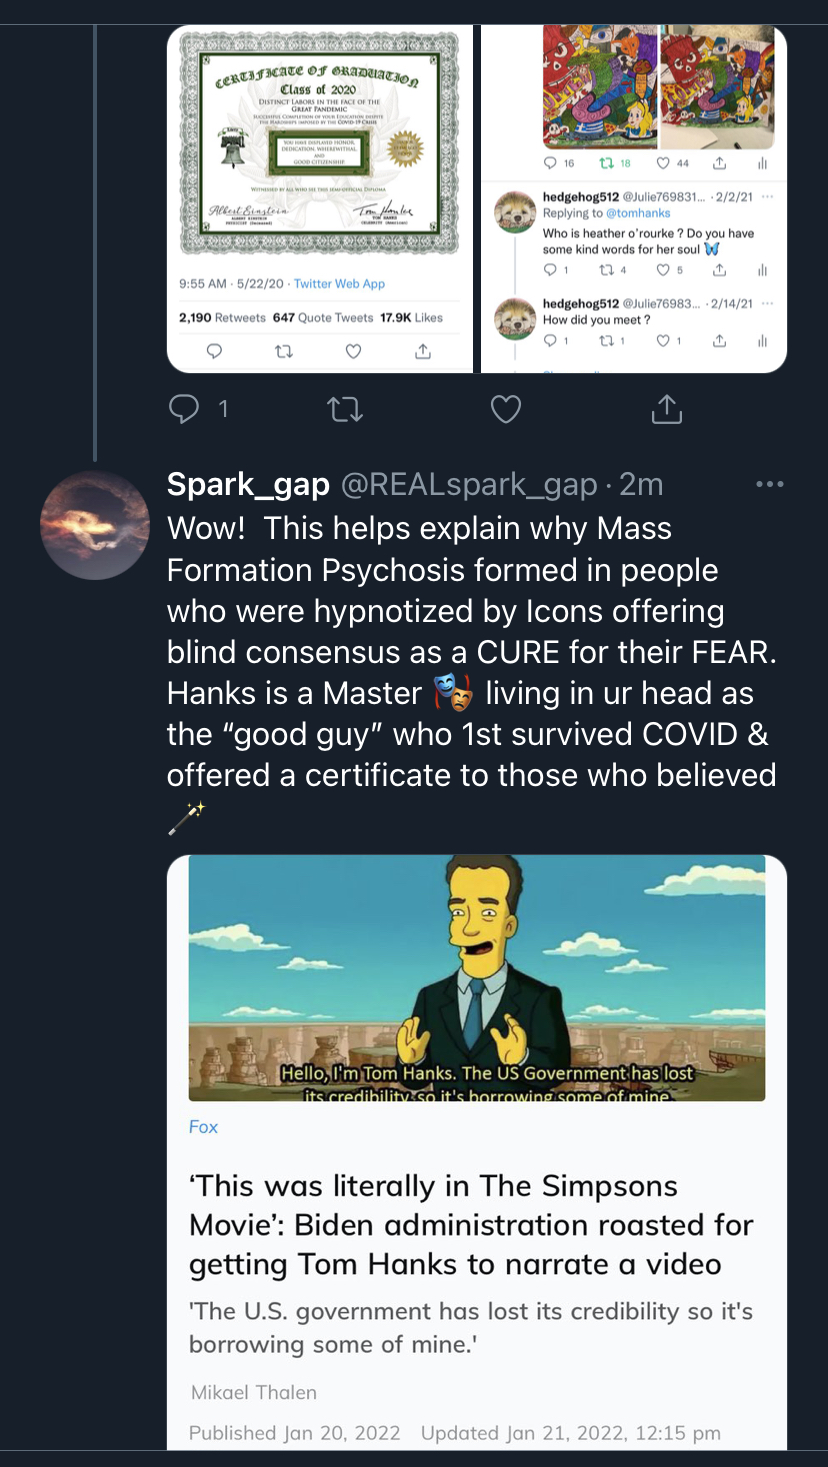Reply to the top tweet with one comment
828x1467 pixels.
click(x=197, y=408)
